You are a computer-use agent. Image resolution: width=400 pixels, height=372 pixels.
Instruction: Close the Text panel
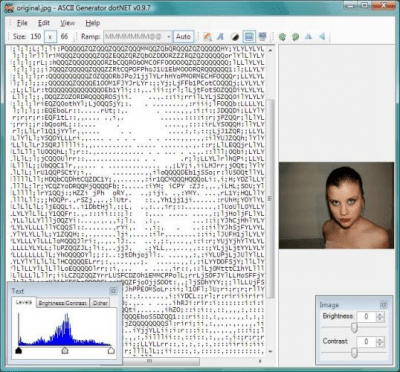(113, 291)
